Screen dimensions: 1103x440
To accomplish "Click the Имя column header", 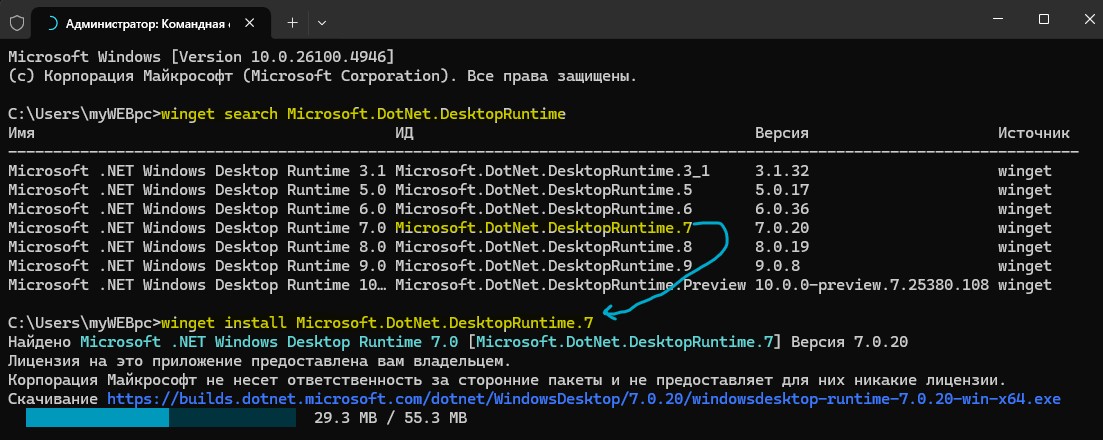I will tap(22, 132).
